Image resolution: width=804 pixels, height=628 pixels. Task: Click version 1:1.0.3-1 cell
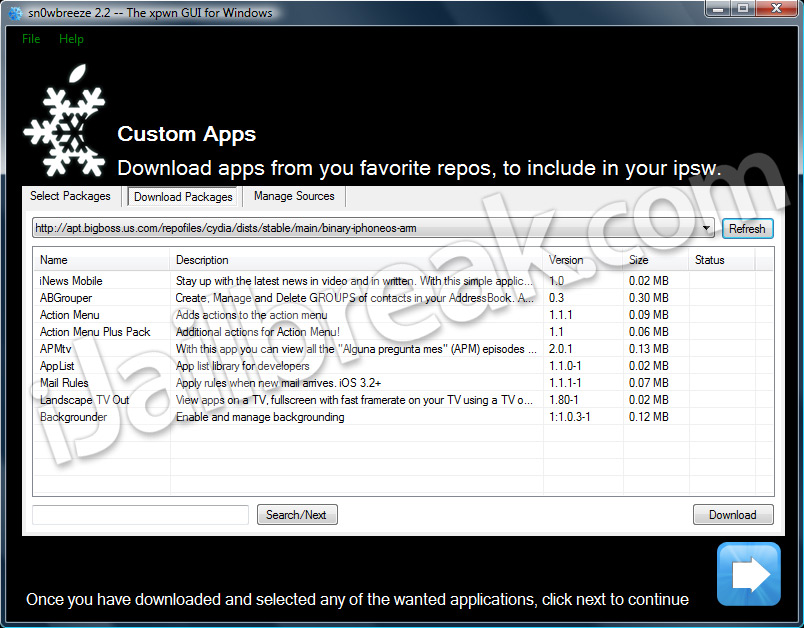coord(570,417)
